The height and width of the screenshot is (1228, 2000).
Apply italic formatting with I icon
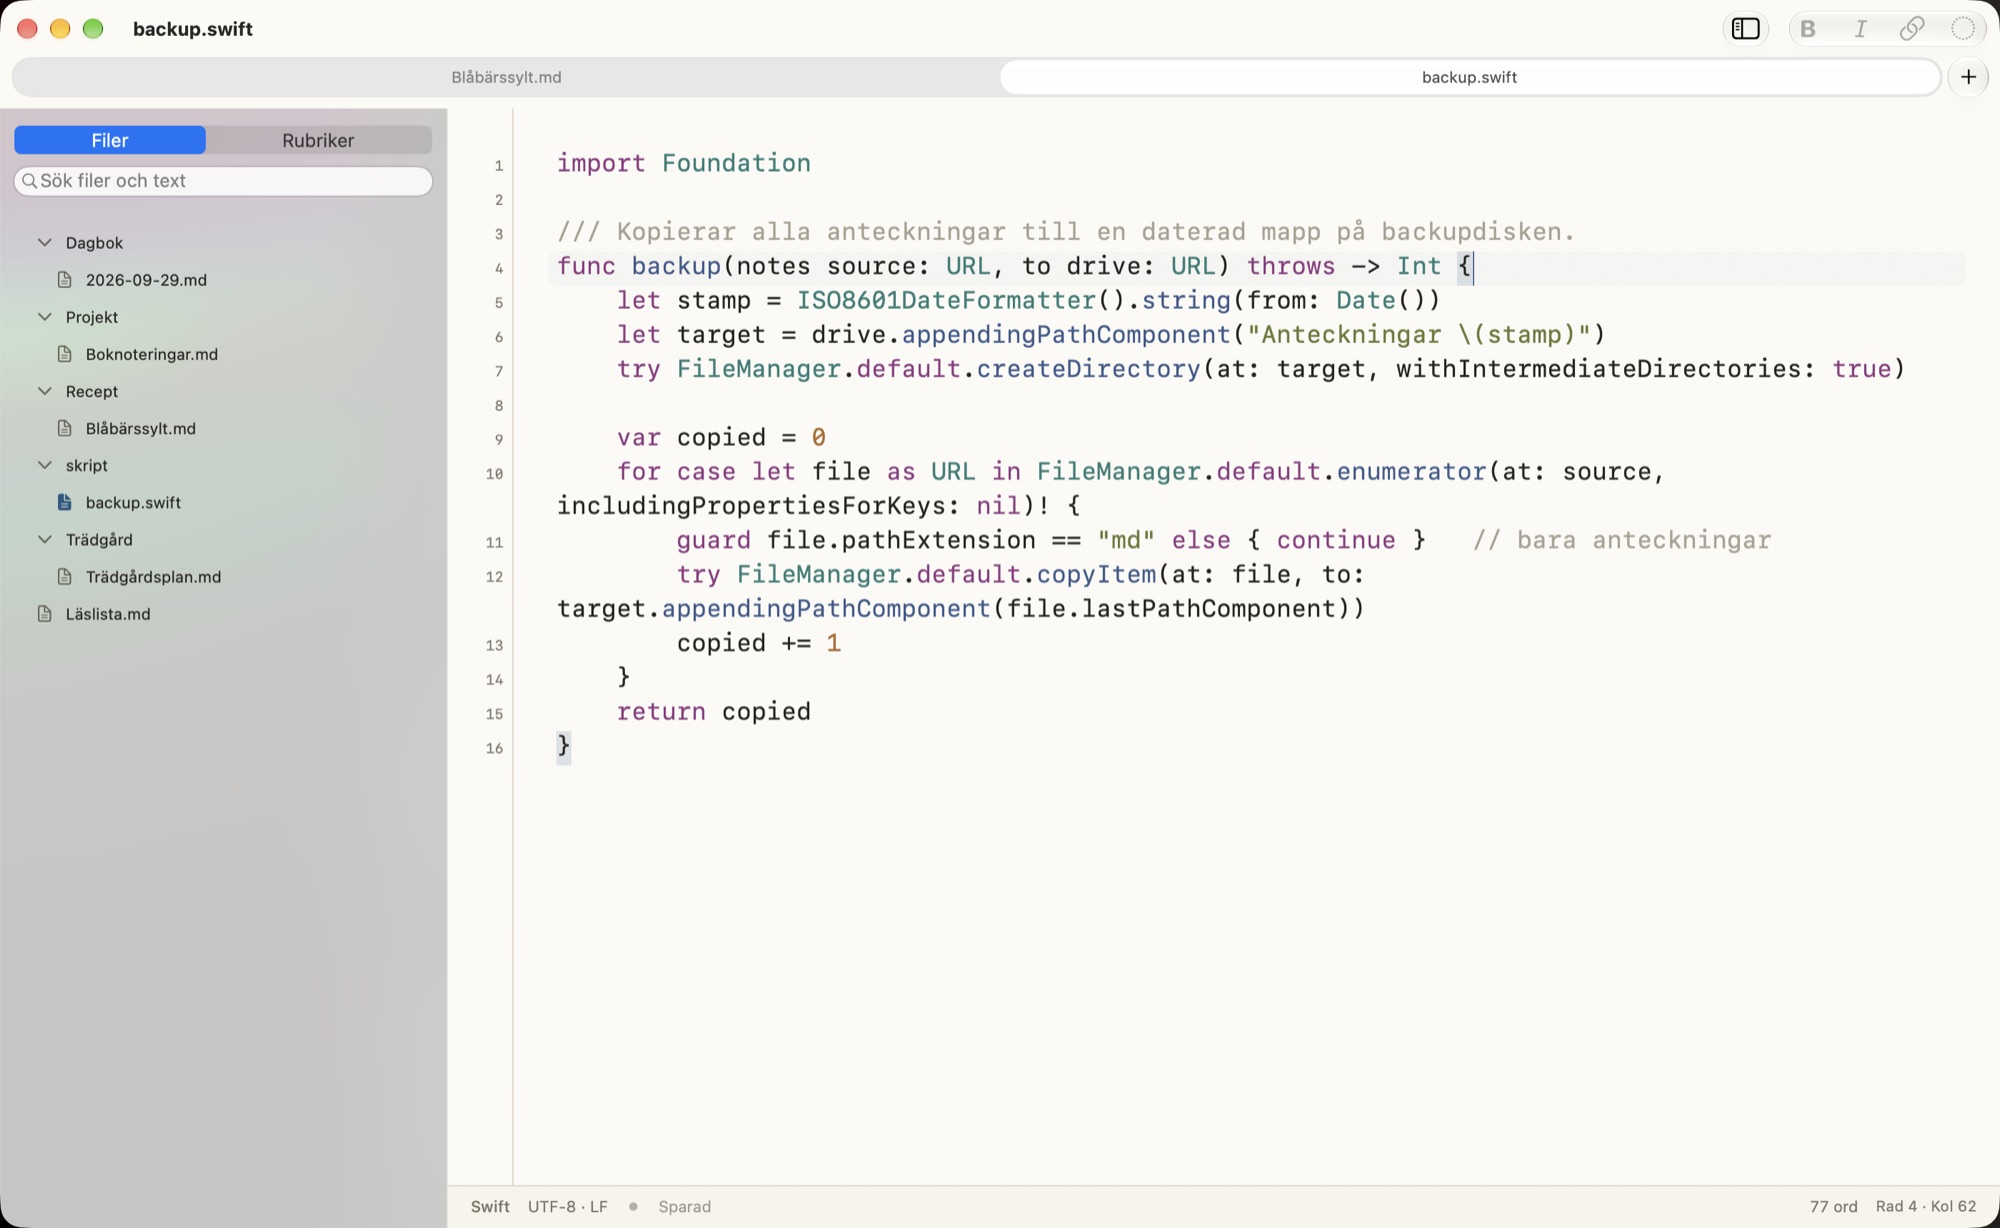[1860, 29]
